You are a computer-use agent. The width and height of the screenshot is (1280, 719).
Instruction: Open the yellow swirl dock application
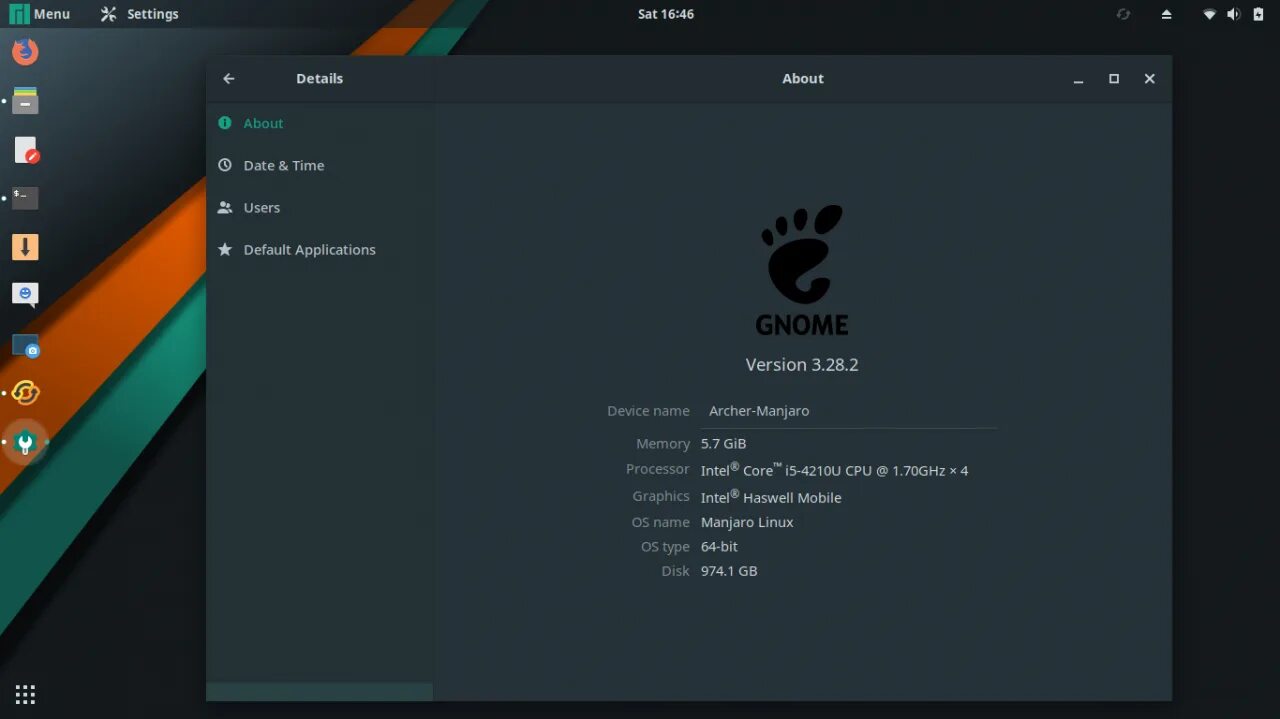point(25,393)
